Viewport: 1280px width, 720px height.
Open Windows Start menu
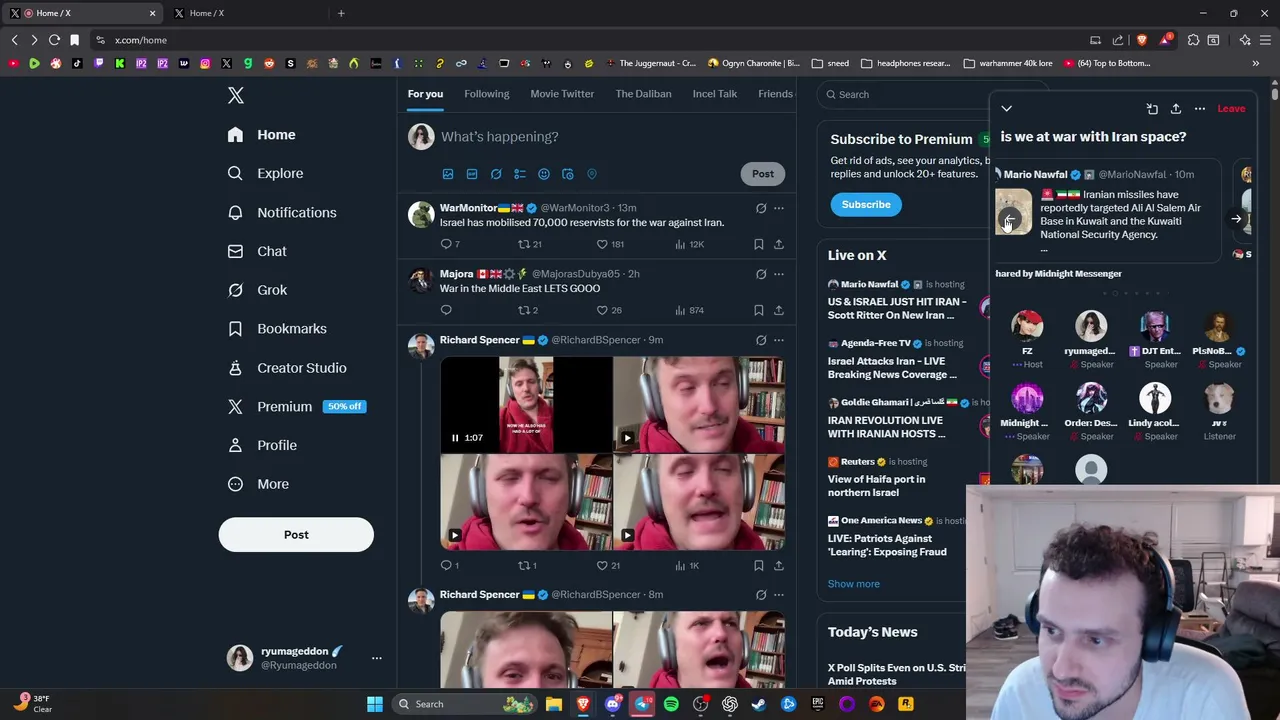click(375, 704)
